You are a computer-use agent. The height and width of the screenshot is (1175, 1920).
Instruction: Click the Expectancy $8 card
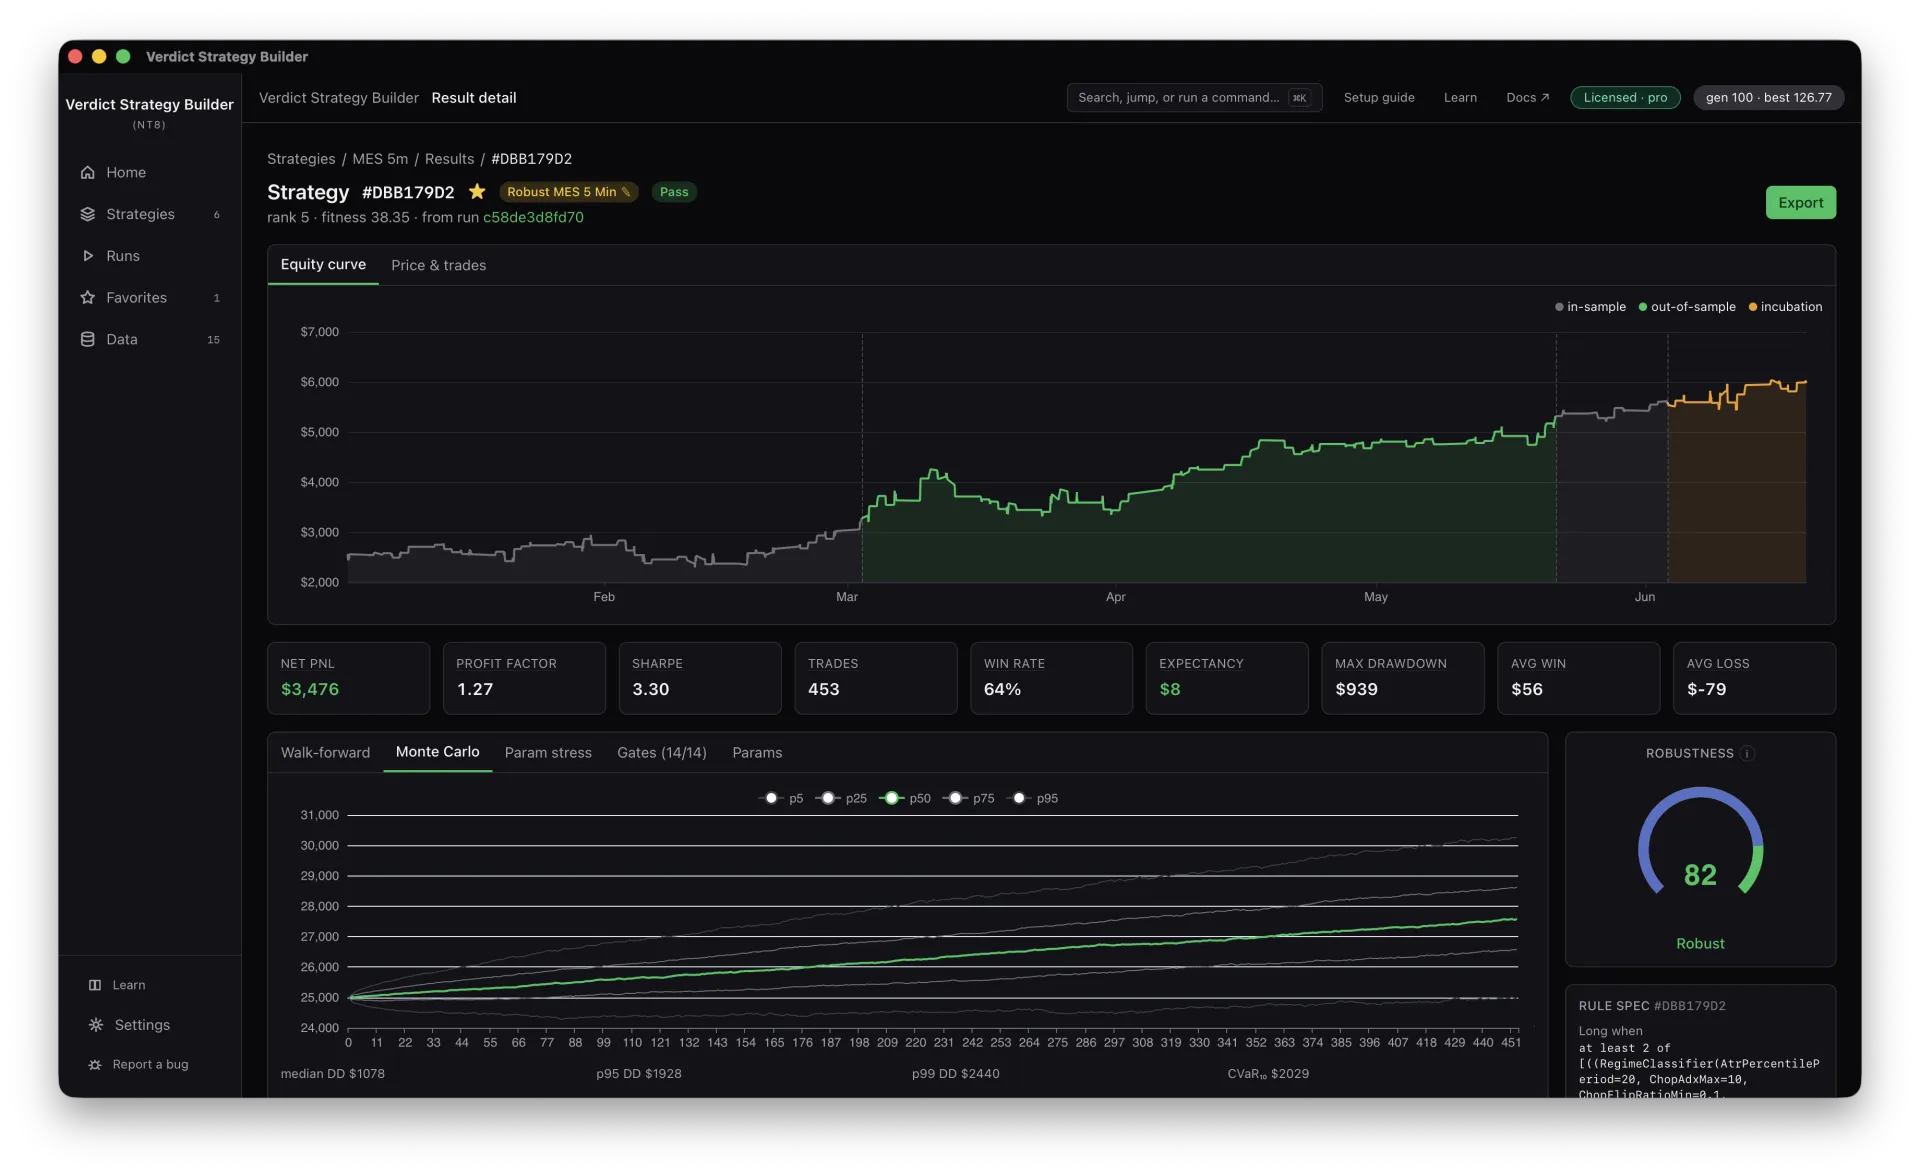tap(1227, 678)
